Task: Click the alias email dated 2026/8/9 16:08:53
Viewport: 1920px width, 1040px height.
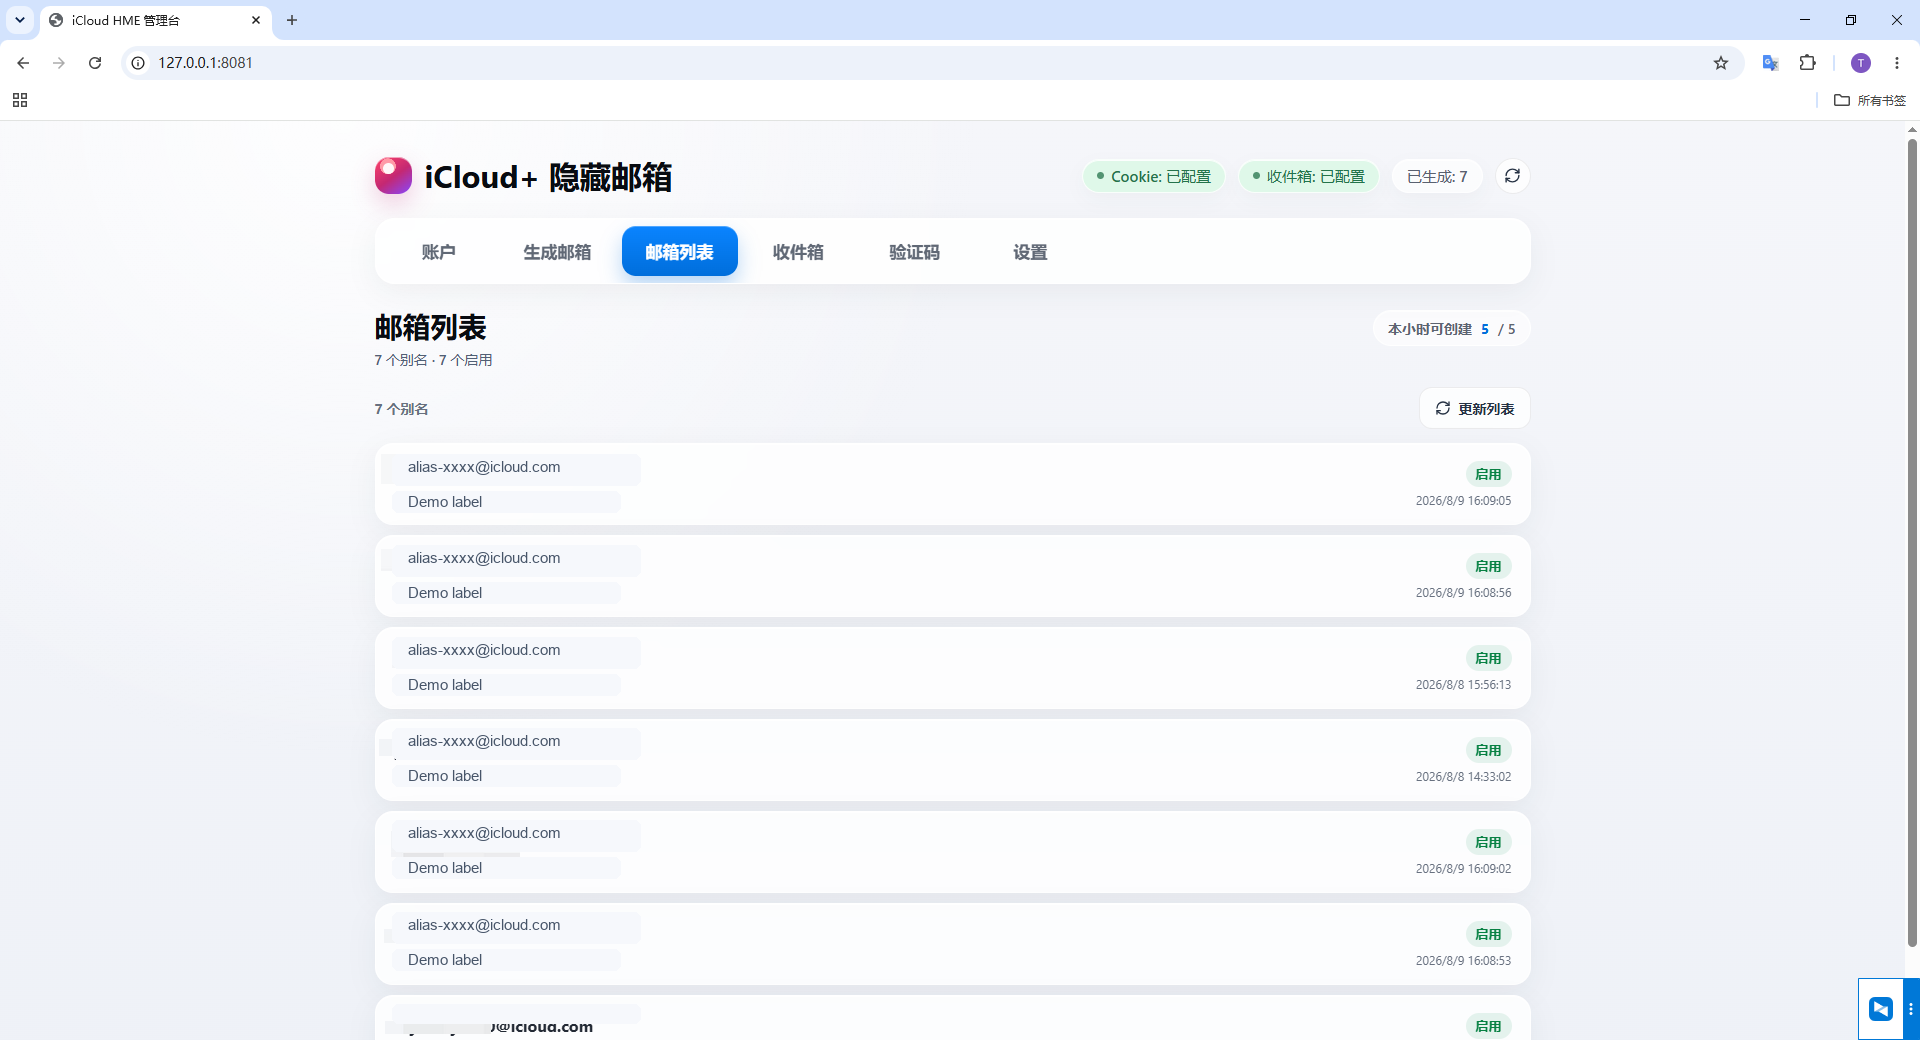Action: (x=484, y=925)
